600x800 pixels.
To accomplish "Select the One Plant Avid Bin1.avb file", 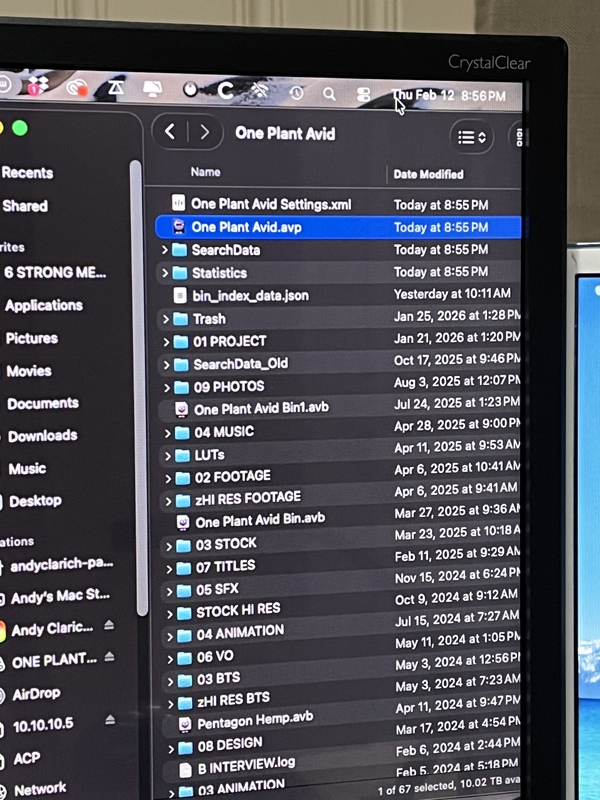I will [x=260, y=409].
